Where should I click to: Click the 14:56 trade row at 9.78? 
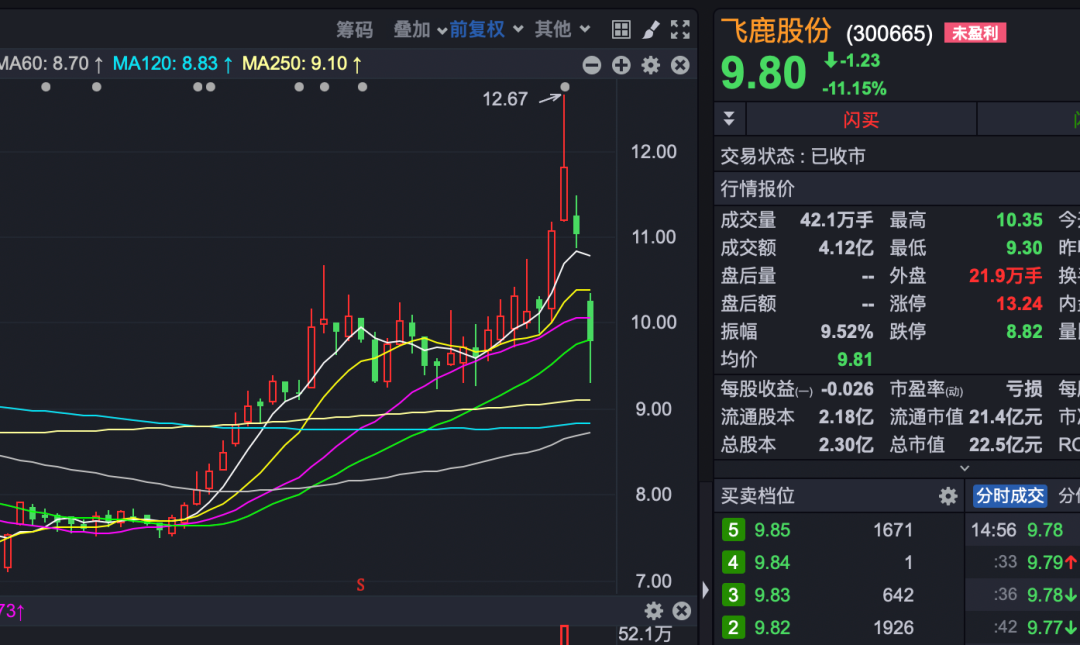[x=1022, y=530]
